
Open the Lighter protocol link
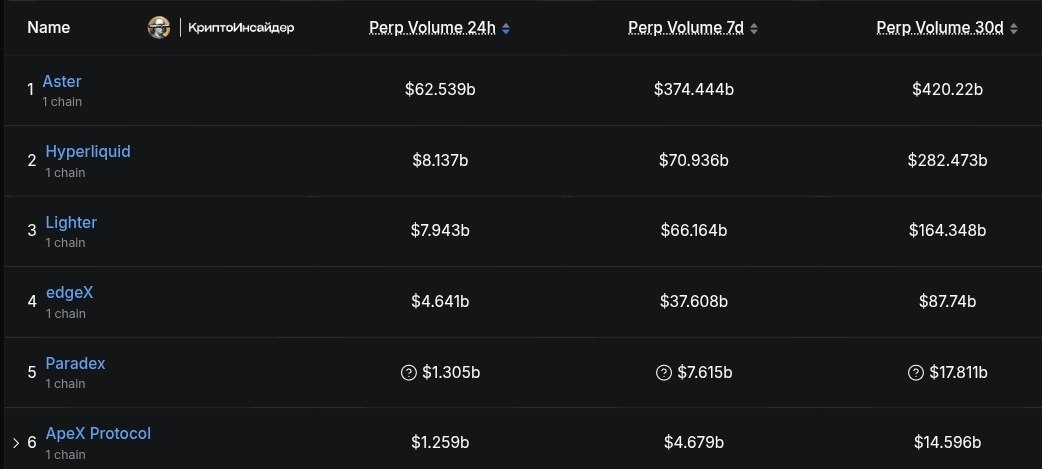[71, 222]
